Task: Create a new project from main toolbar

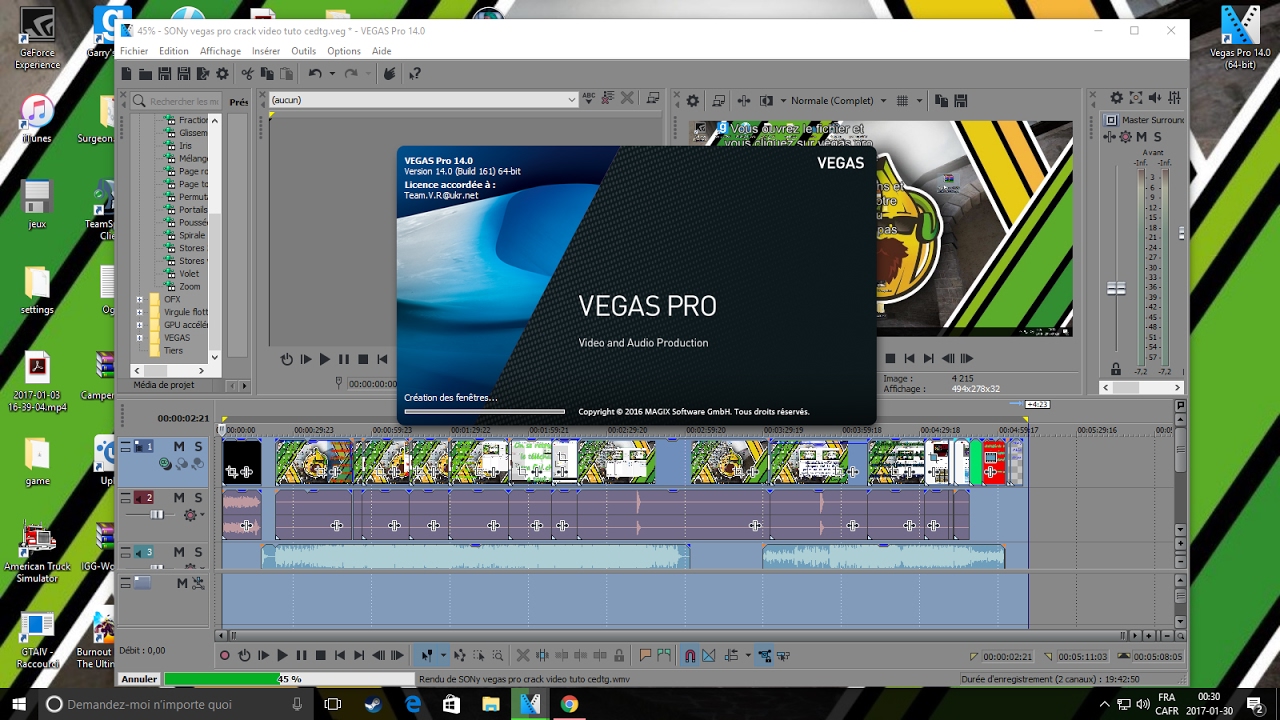Action: click(x=126, y=74)
